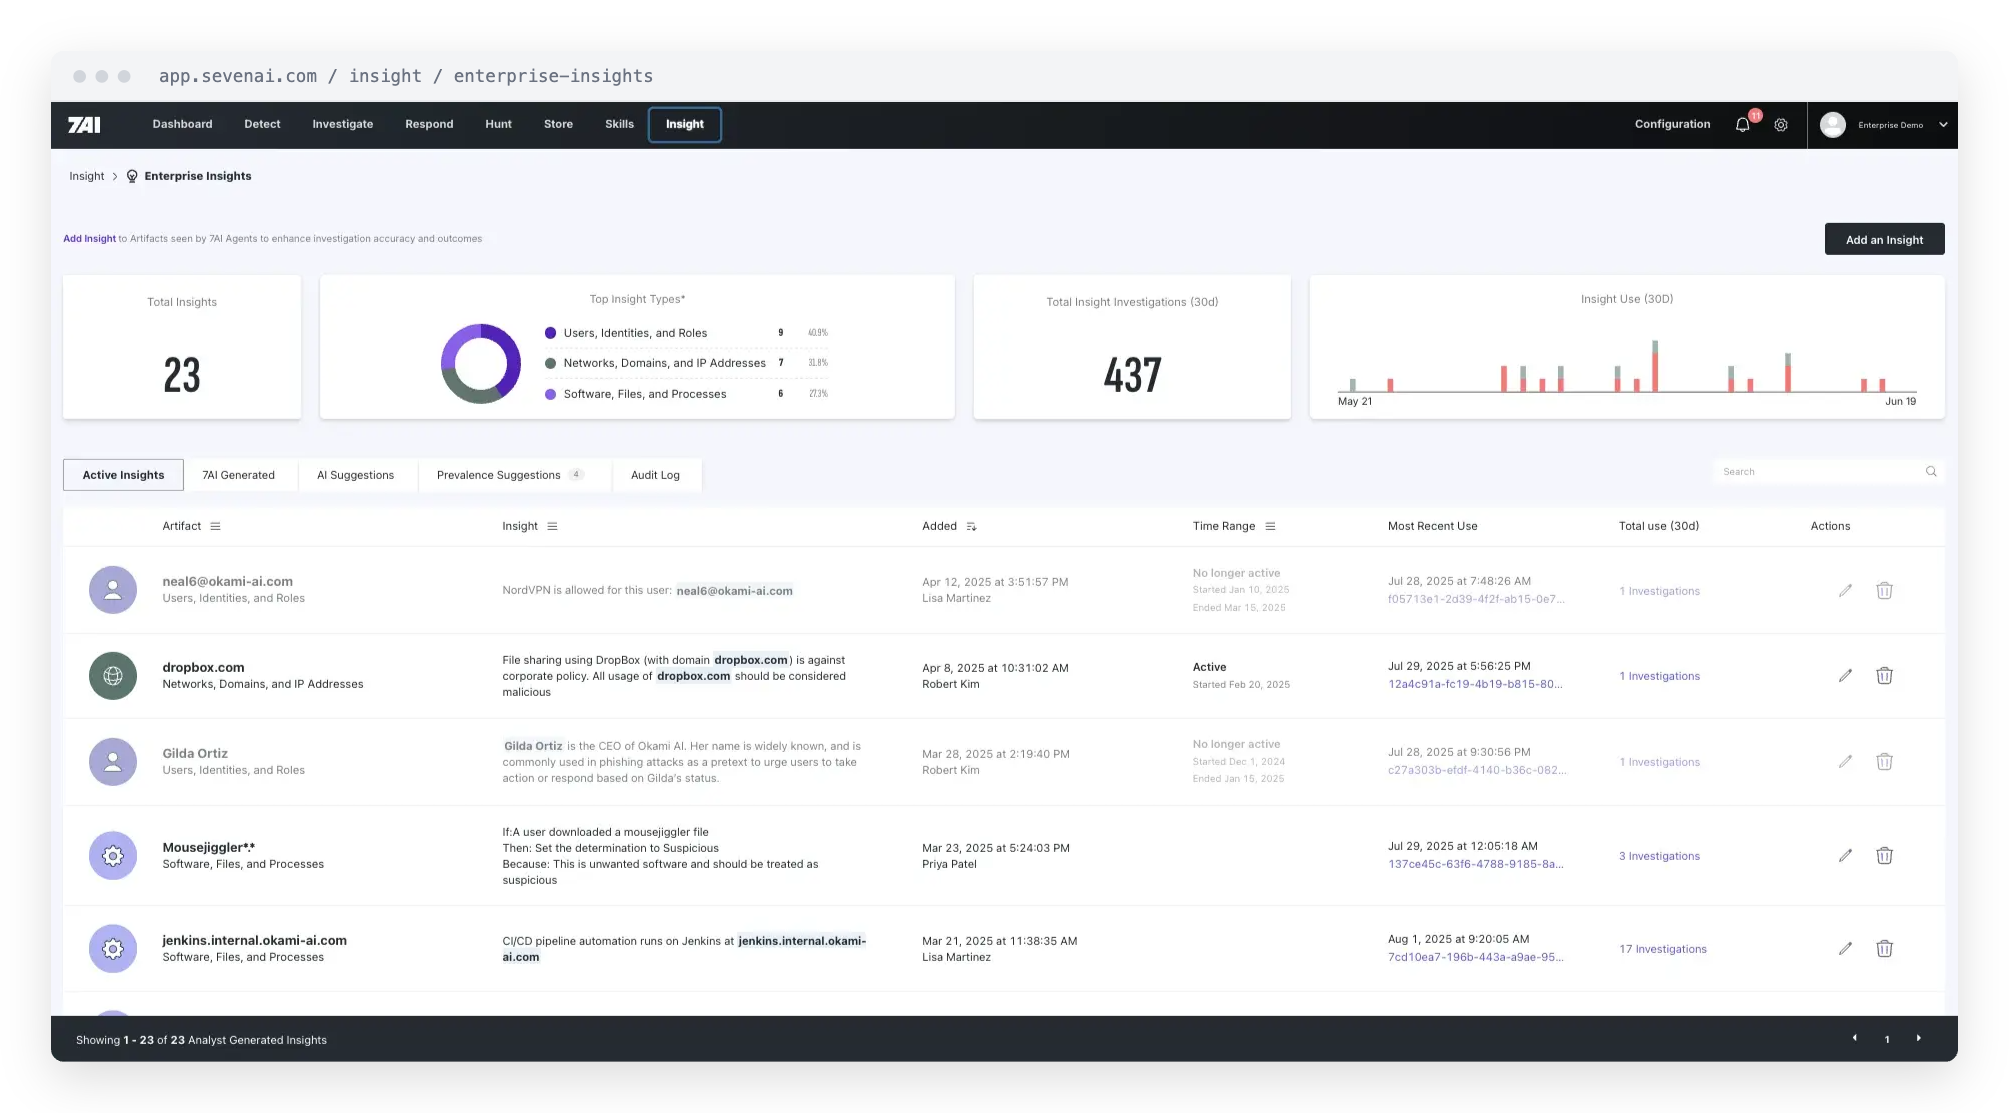This screenshot has width=2009, height=1113.
Task: Open the Insight column filter menu
Action: (x=552, y=526)
